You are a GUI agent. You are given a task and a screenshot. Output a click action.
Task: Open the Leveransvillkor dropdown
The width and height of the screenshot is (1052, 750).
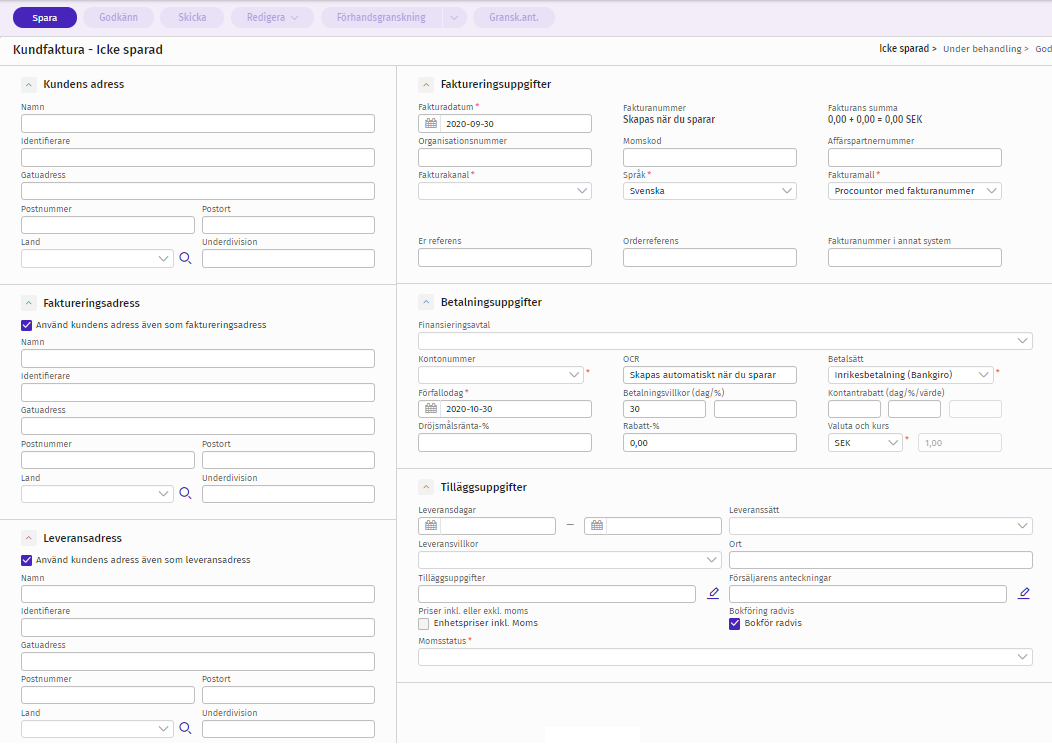tap(570, 559)
